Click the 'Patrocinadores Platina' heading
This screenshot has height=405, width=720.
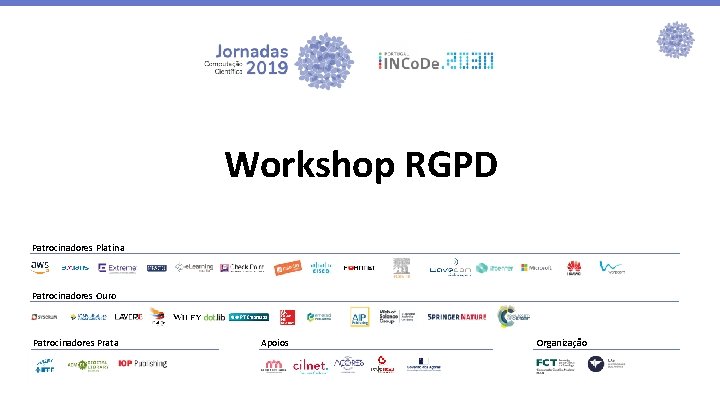[79, 248]
